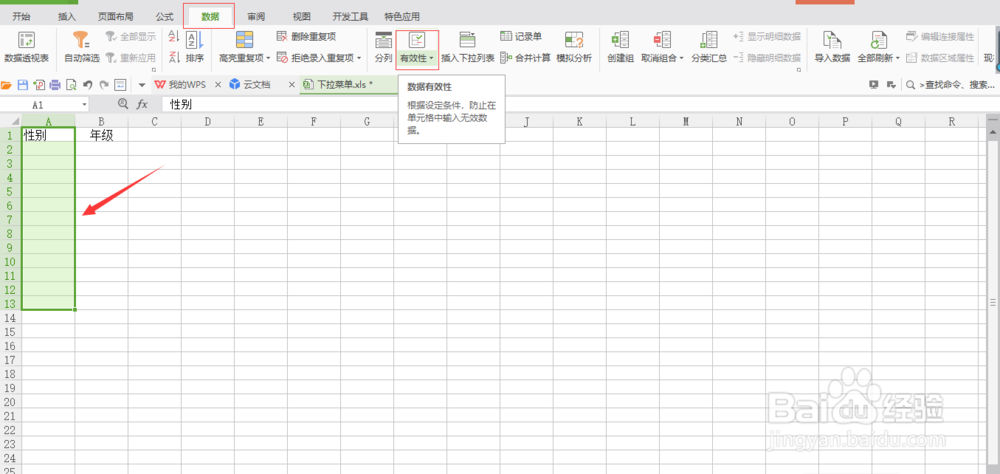Expand the 取消组合 dropdown arrow
The image size is (1000, 474).
pos(681,58)
